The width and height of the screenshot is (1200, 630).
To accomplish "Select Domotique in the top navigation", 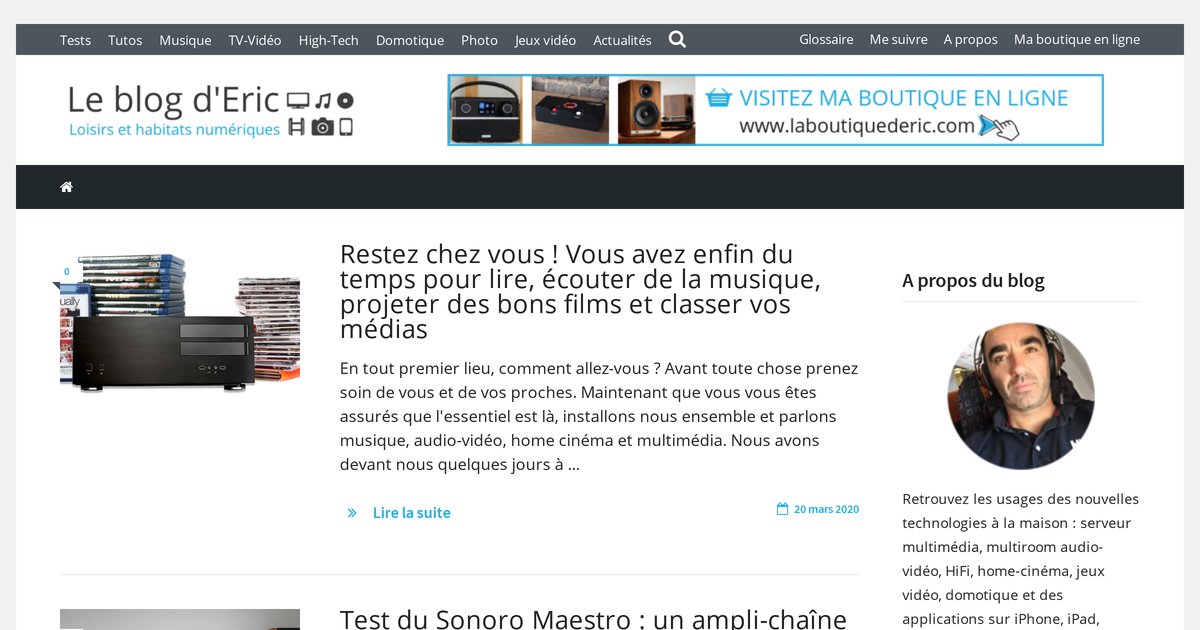I will coord(410,40).
